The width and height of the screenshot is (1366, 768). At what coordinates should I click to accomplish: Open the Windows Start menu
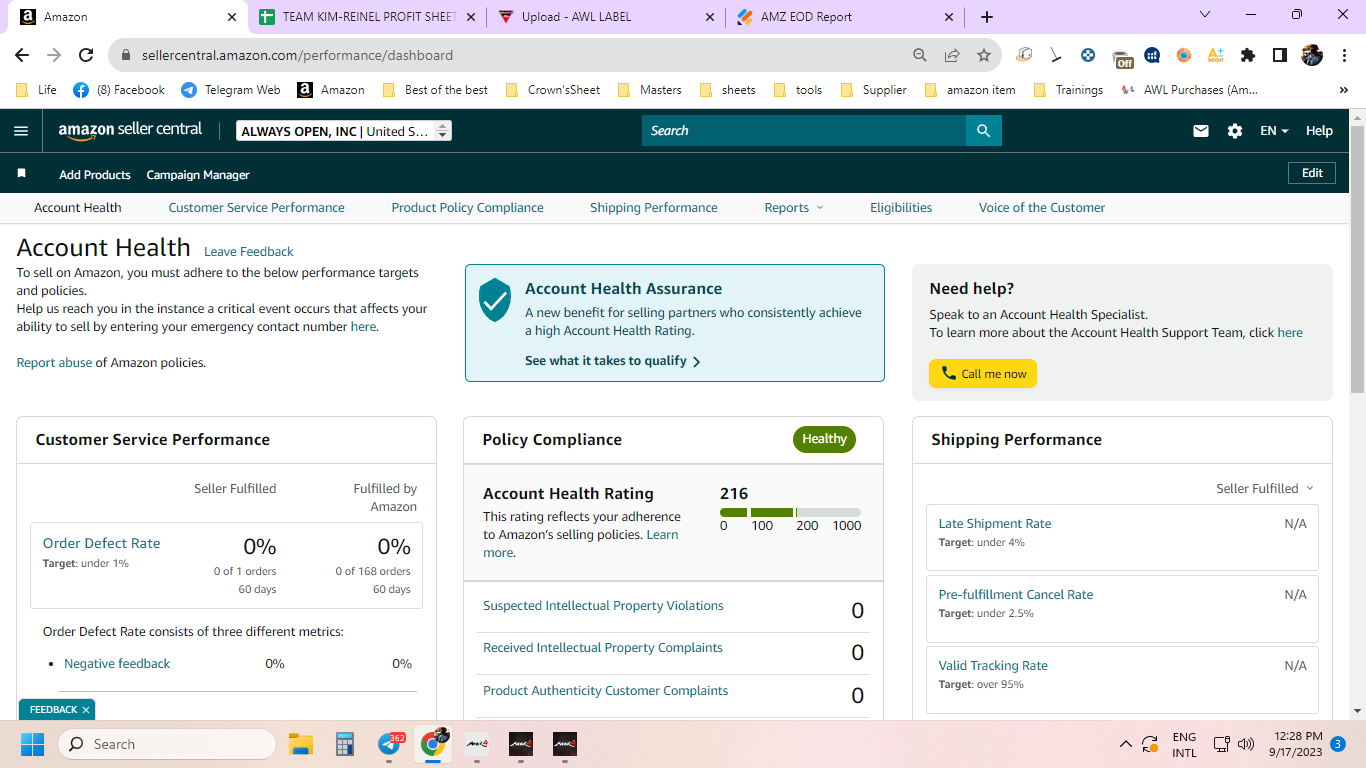tap(32, 744)
